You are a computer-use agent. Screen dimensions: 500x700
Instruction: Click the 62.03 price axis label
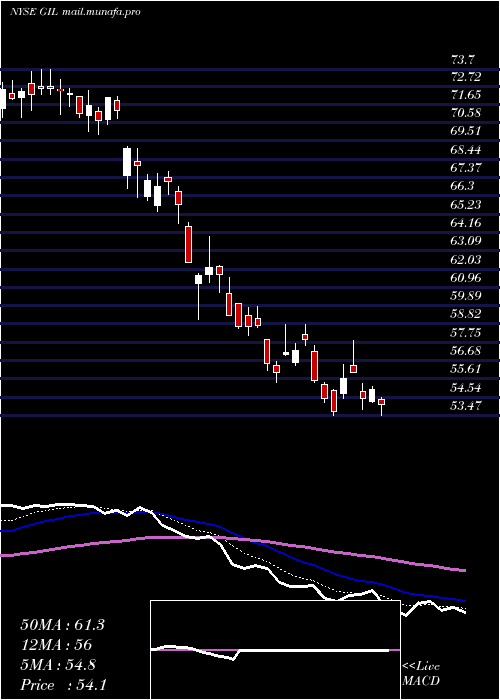pos(466,259)
